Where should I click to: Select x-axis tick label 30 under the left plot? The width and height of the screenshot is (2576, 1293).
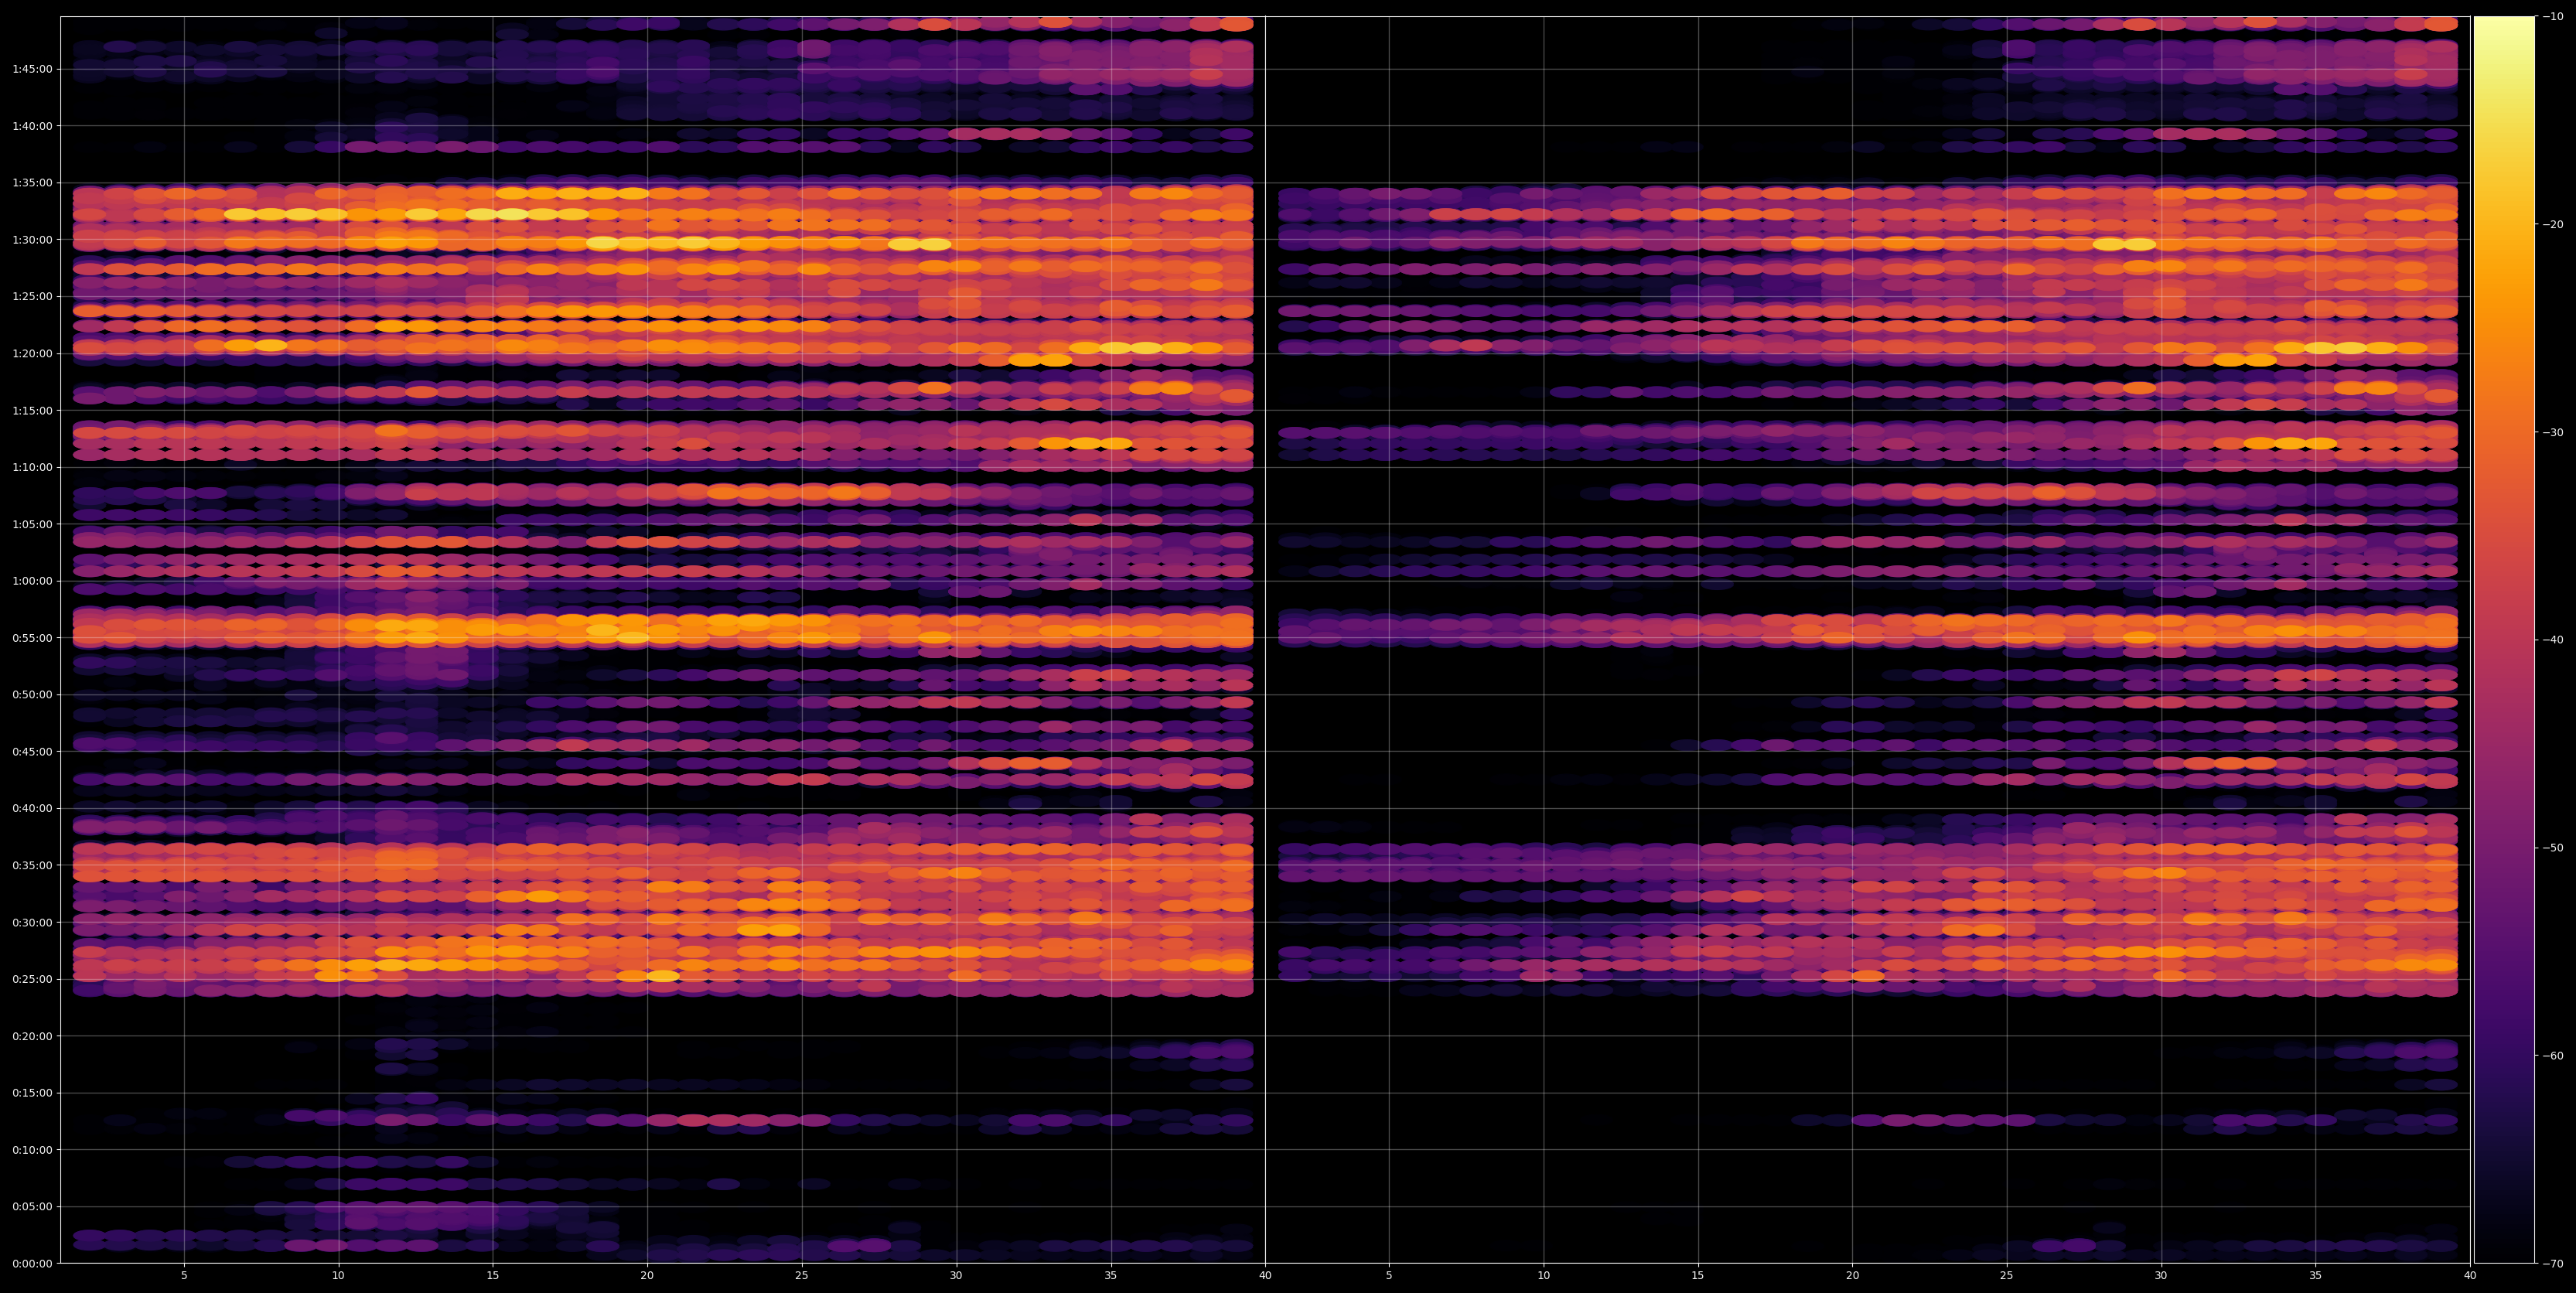[956, 1276]
